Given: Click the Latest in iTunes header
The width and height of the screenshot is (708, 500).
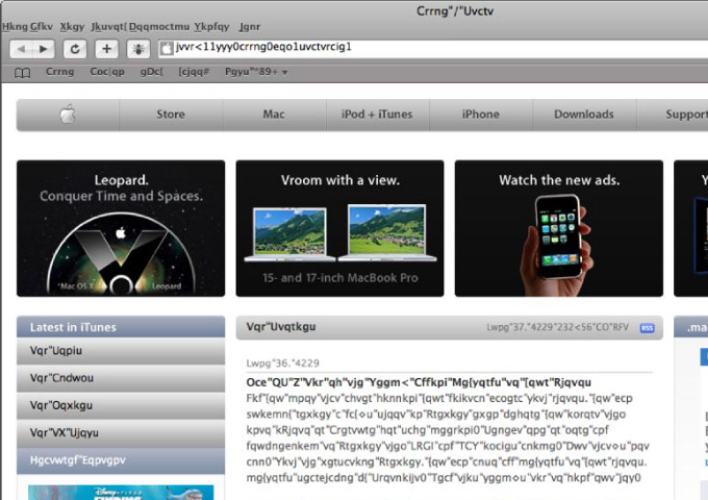Looking at the screenshot, I should 121,327.
